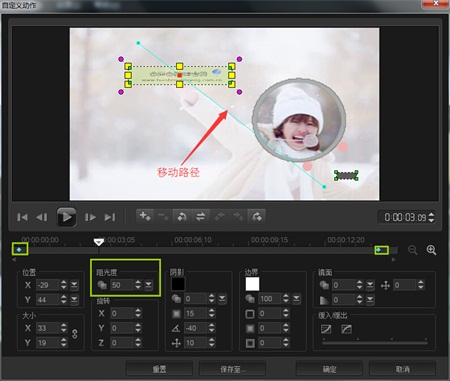The height and width of the screenshot is (381, 450).
Task: Open the border opacity dropdown next to 100
Action: tap(296, 299)
